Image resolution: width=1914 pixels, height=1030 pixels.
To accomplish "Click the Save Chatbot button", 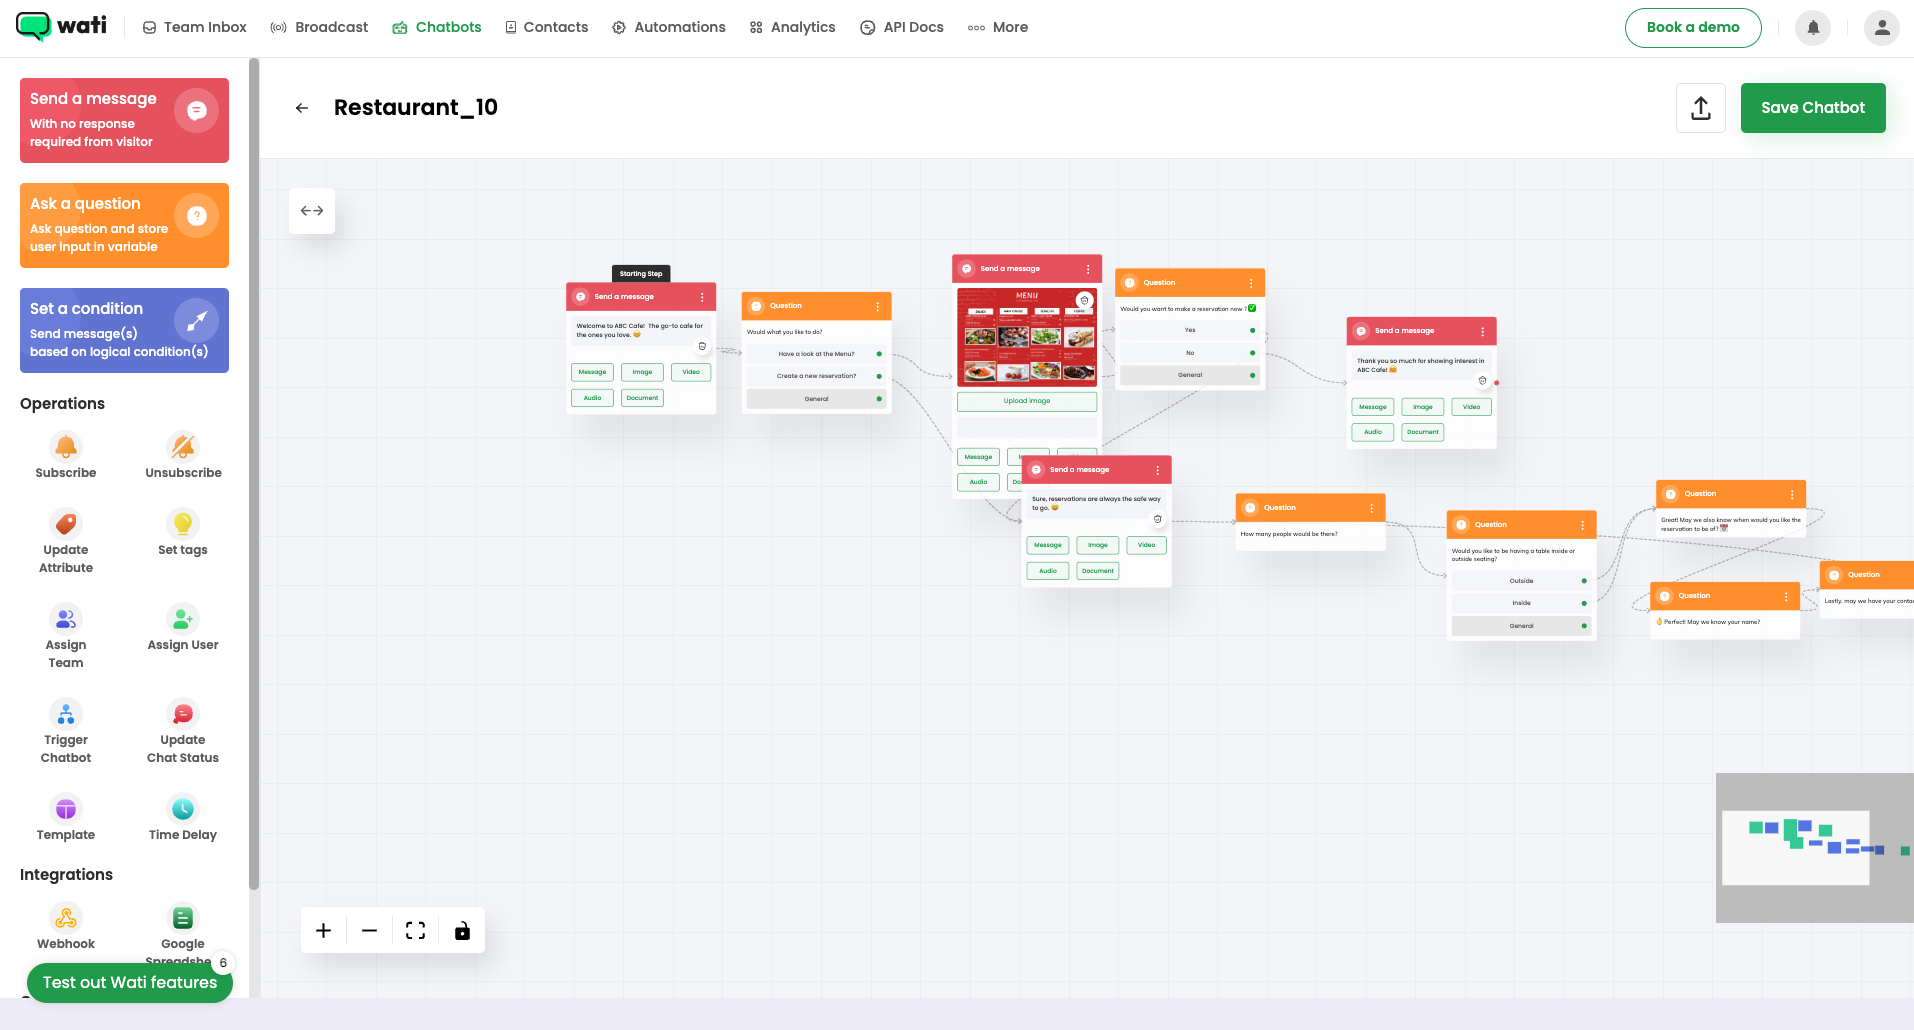I will pyautogui.click(x=1812, y=107).
